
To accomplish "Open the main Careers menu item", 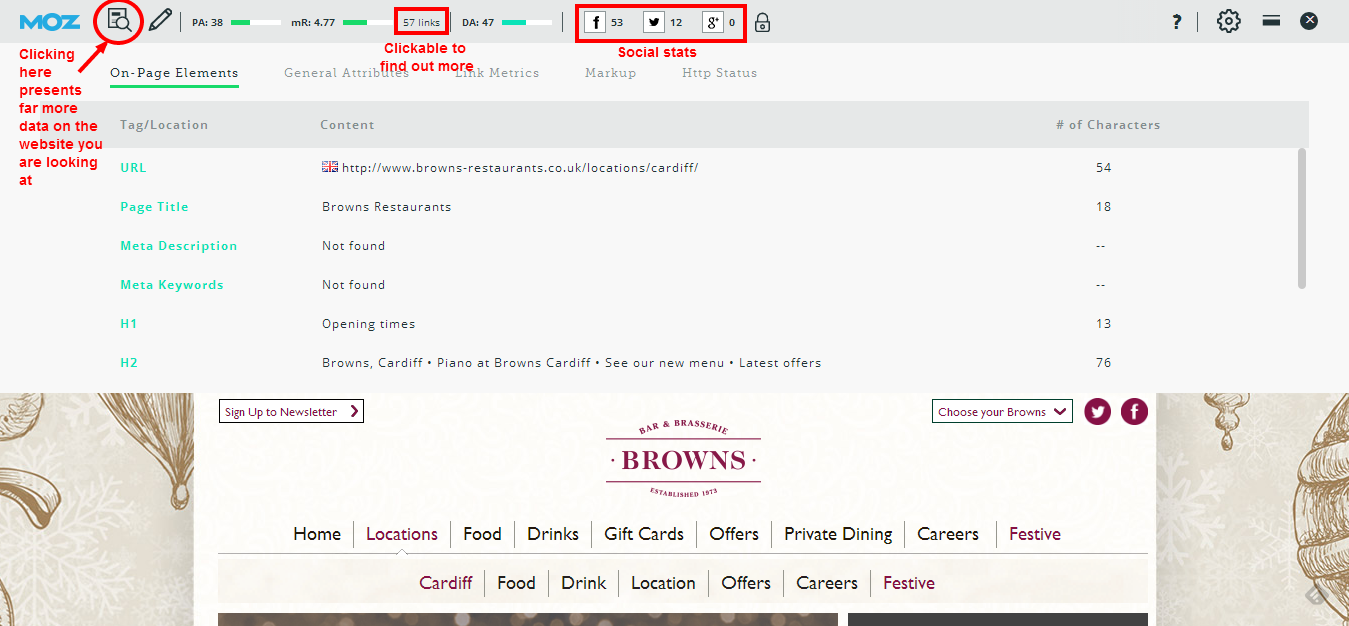I will point(948,534).
